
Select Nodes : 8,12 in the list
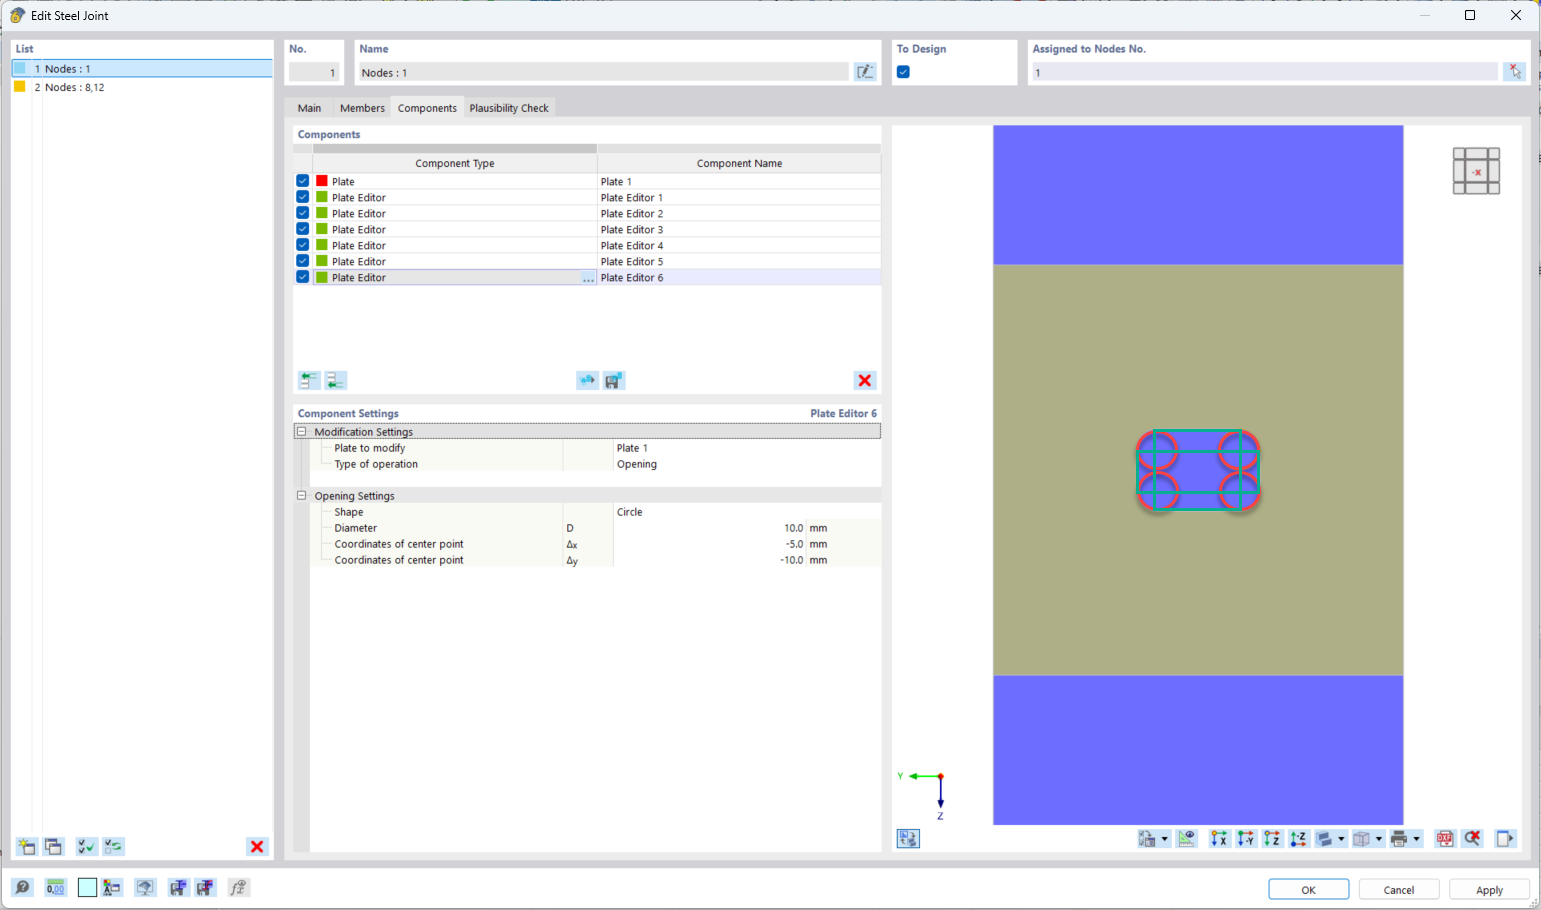point(74,88)
